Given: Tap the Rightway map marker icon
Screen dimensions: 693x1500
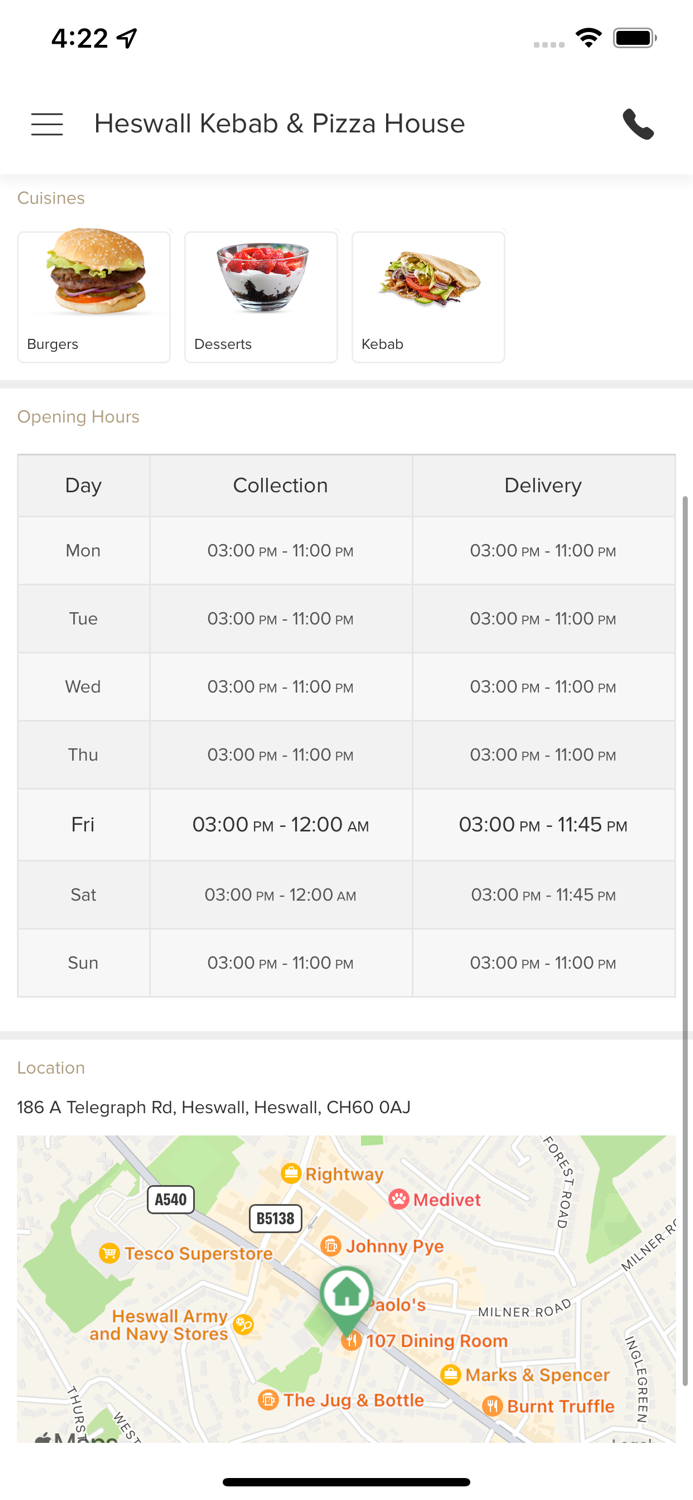Looking at the screenshot, I should coord(291,1173).
